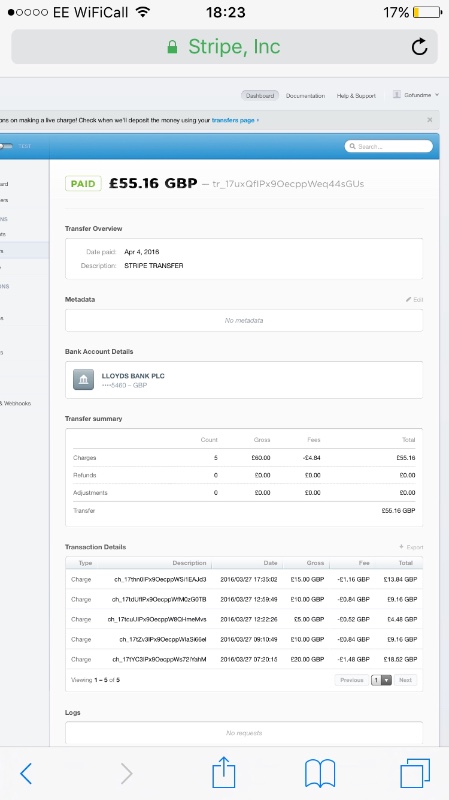Tap the Wi-Fi signal icon
This screenshot has height=800, width=449.
point(143,12)
